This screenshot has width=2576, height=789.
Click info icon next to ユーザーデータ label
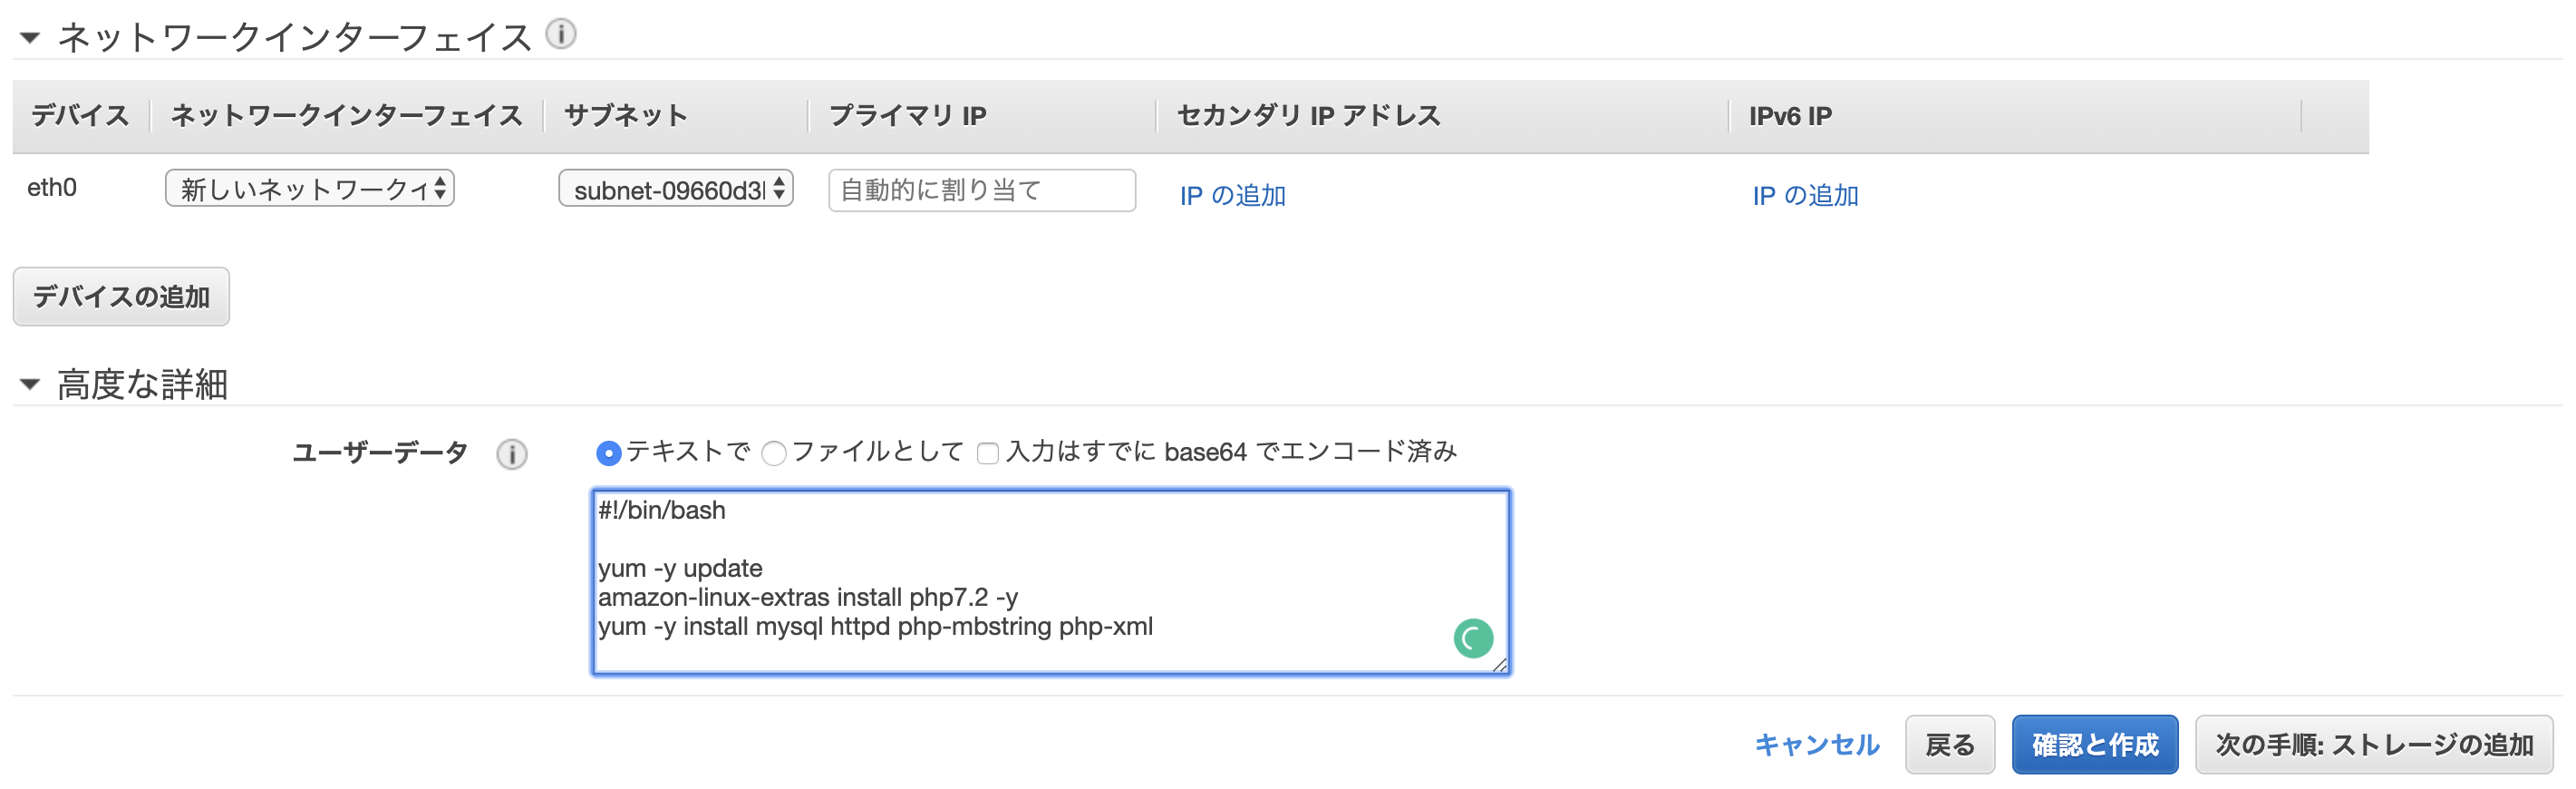(x=512, y=454)
